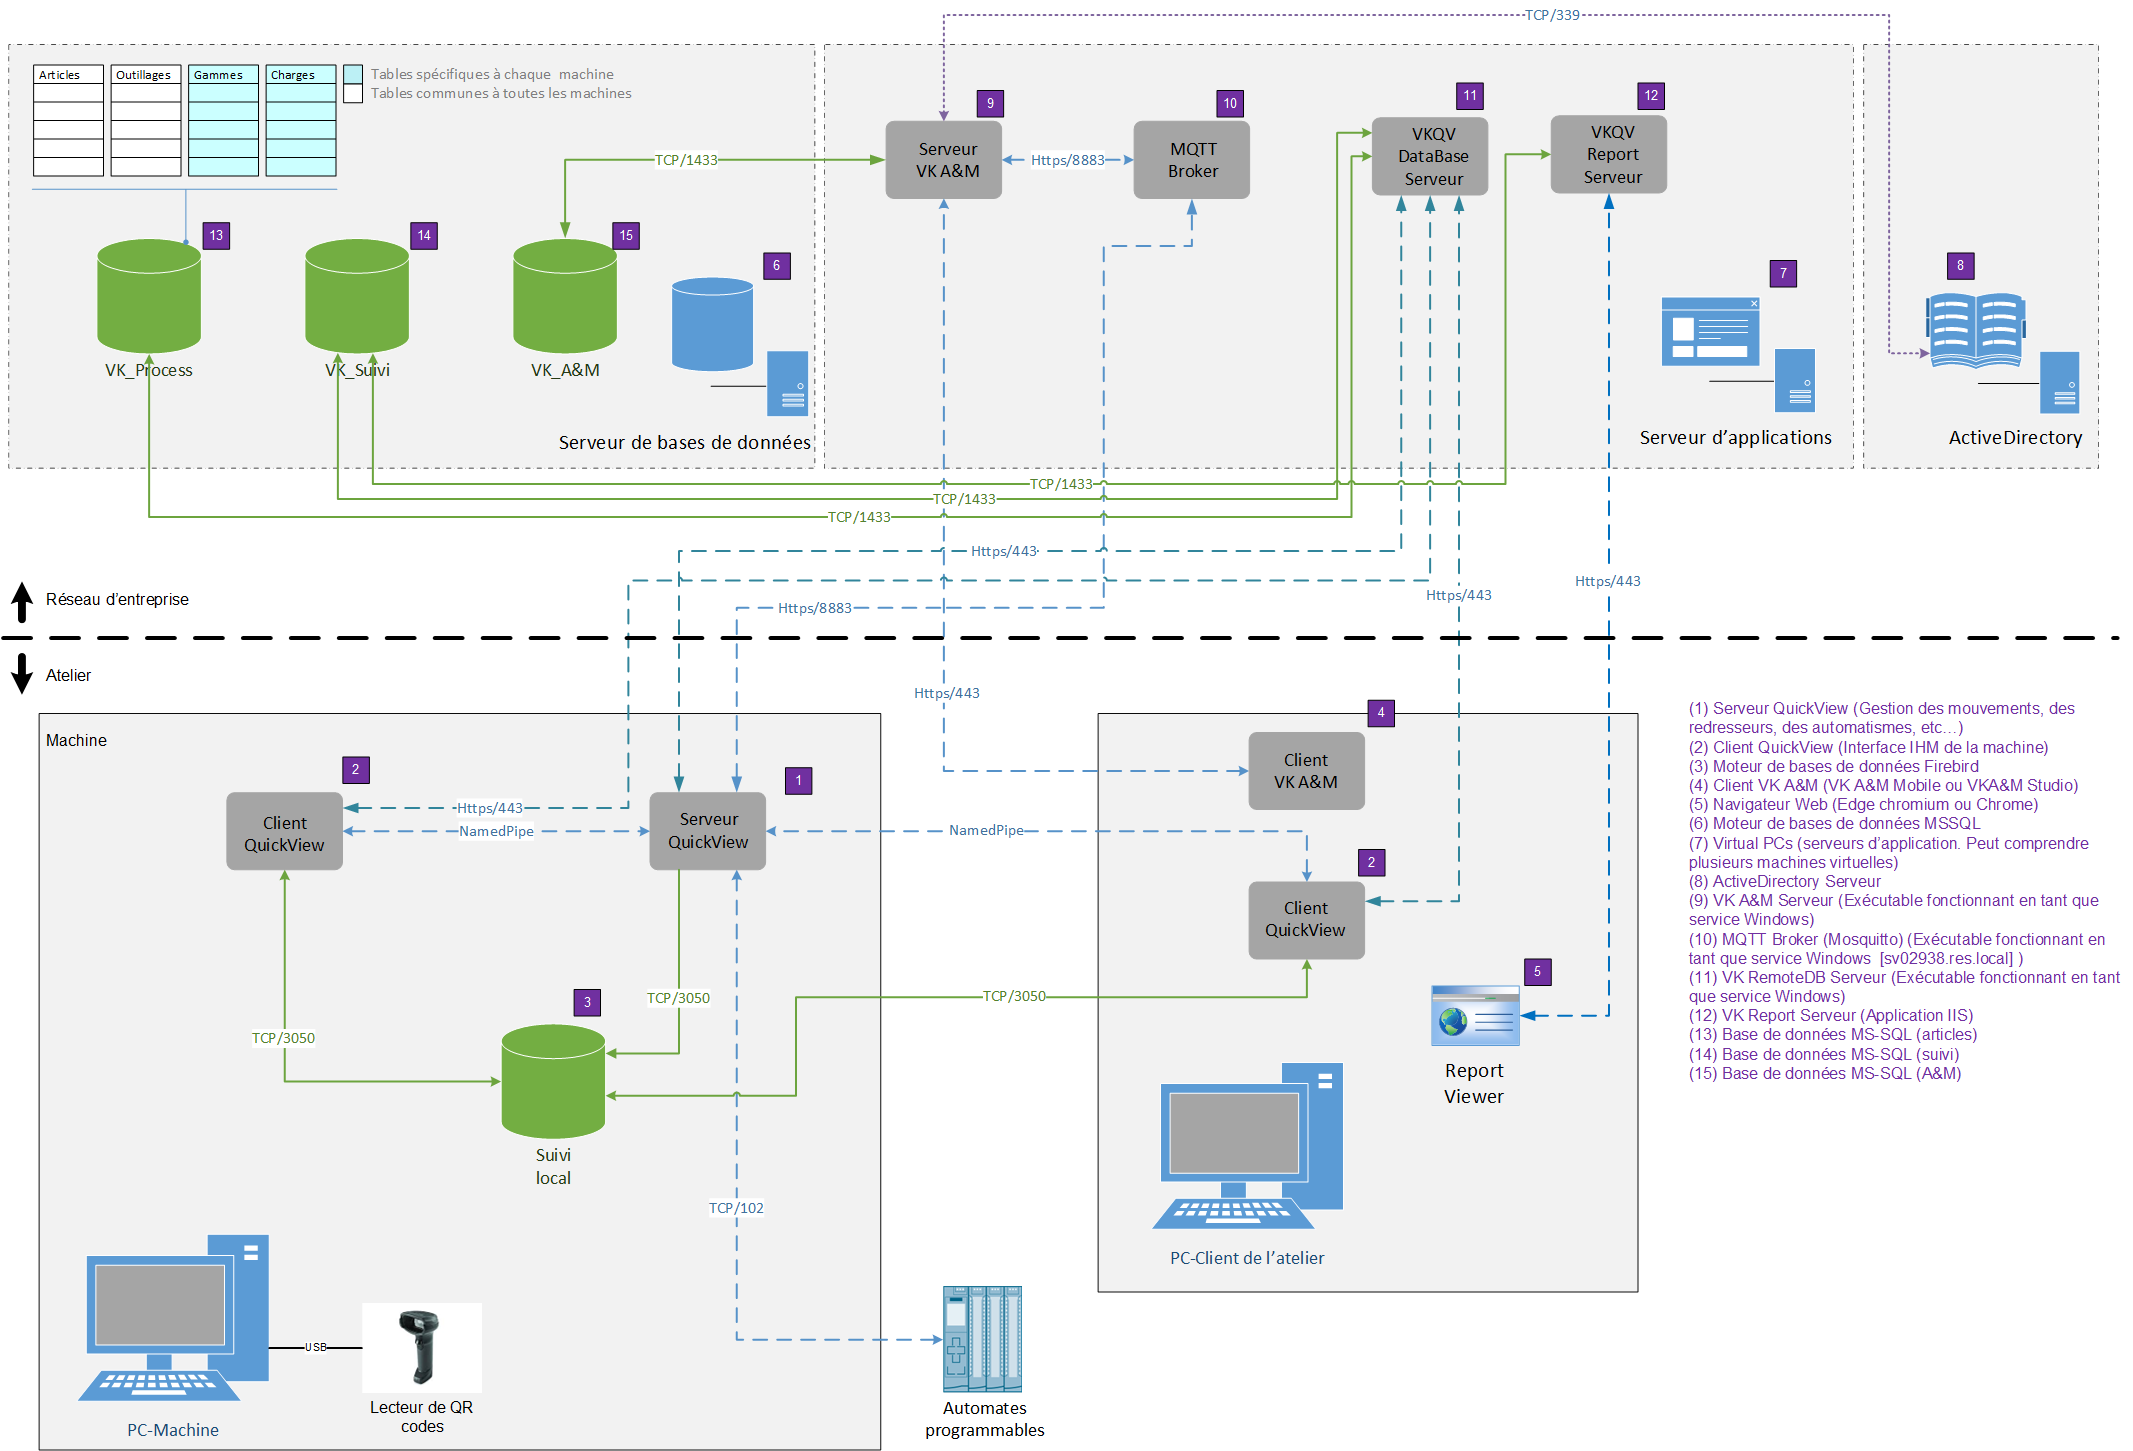Click the Serveur VK A&M box
This screenshot has width=2133, height=1451.
click(943, 160)
